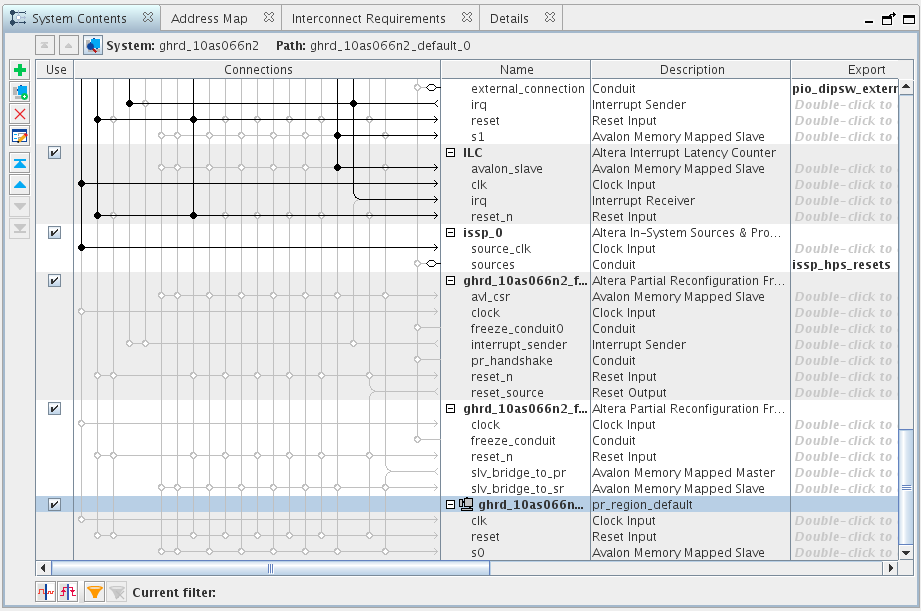Uncheck the Use checkbox for ILC
921x611 pixels.
coord(55,153)
